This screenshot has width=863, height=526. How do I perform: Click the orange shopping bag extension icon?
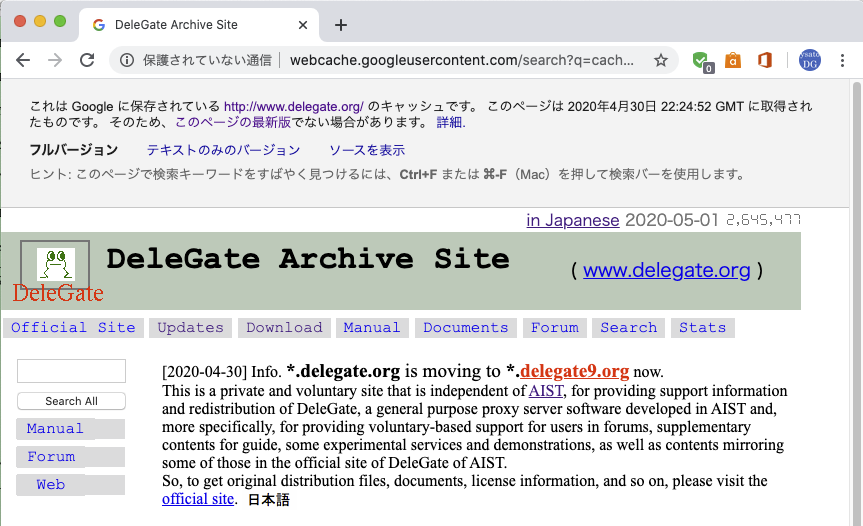tap(733, 60)
